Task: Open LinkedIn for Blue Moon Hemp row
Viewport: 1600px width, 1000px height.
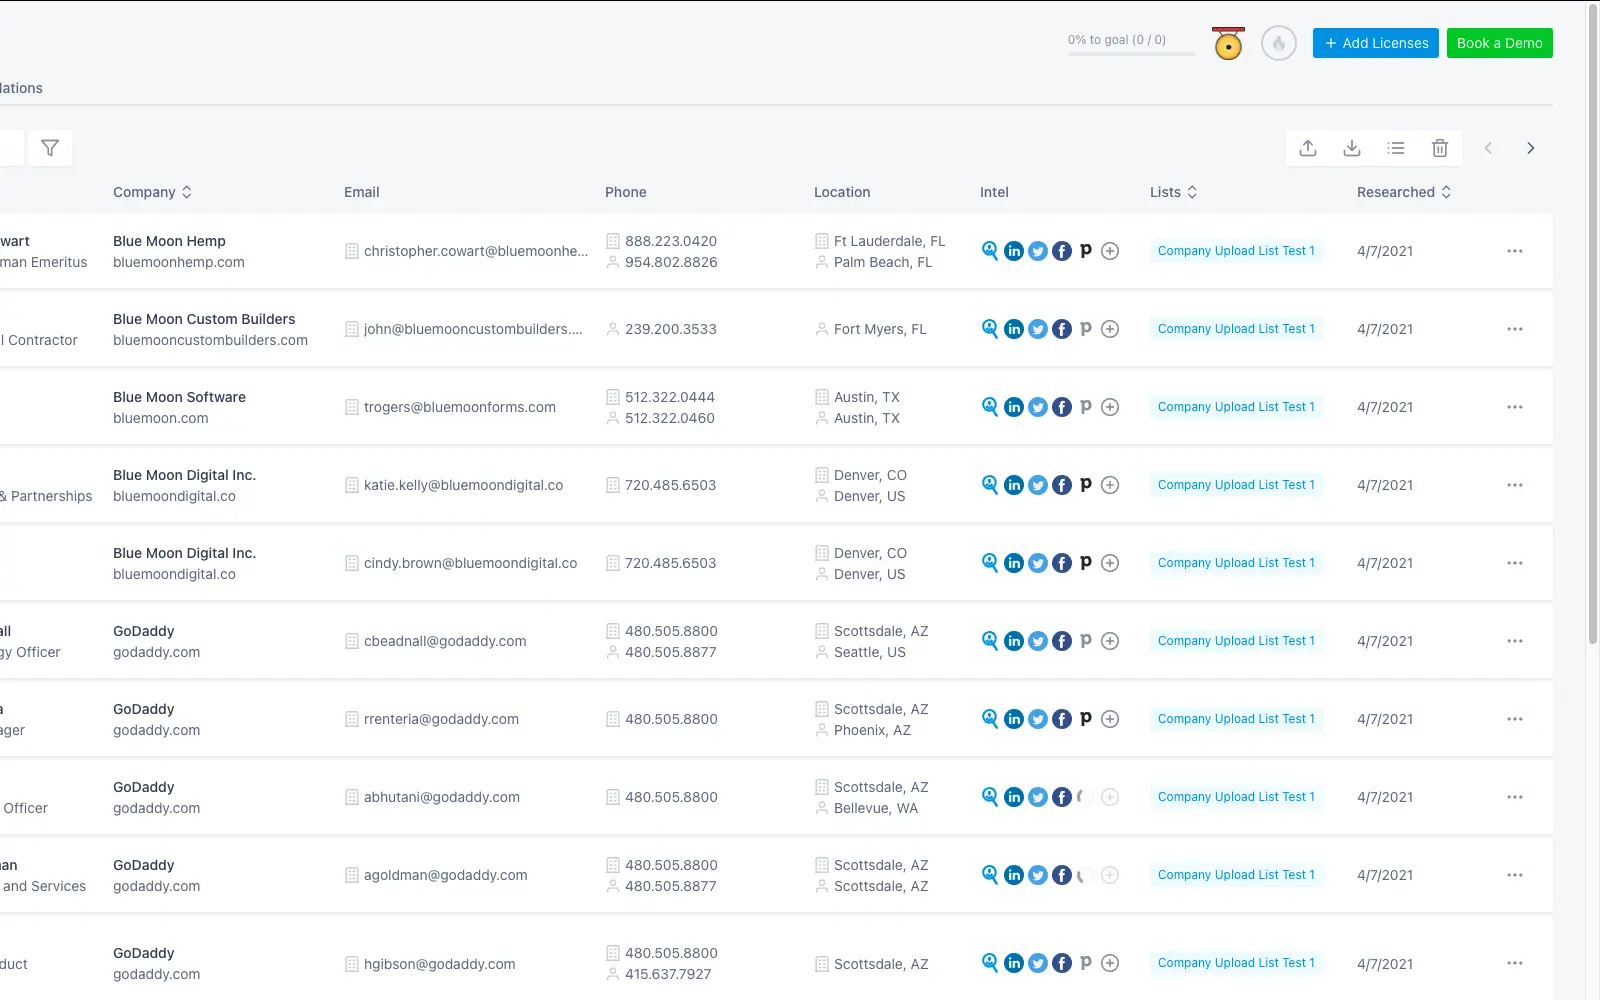Action: point(1014,251)
